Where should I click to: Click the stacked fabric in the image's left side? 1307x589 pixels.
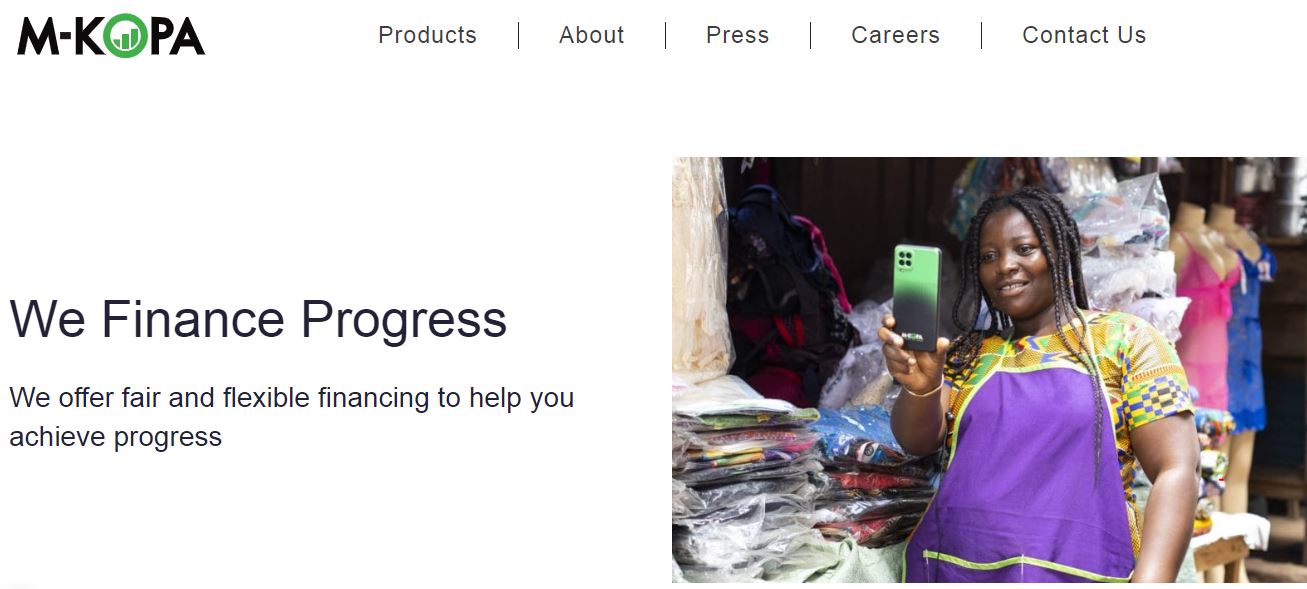(x=760, y=470)
